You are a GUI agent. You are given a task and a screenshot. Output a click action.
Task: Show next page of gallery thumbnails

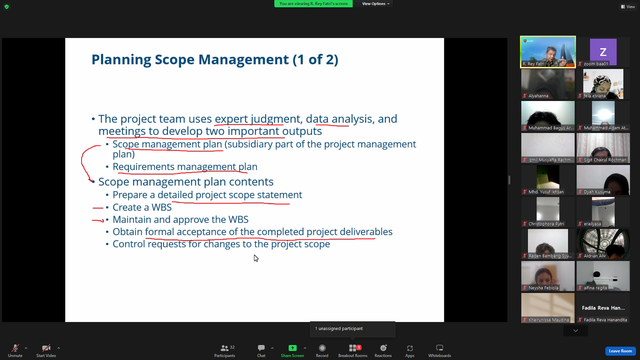tap(576, 331)
